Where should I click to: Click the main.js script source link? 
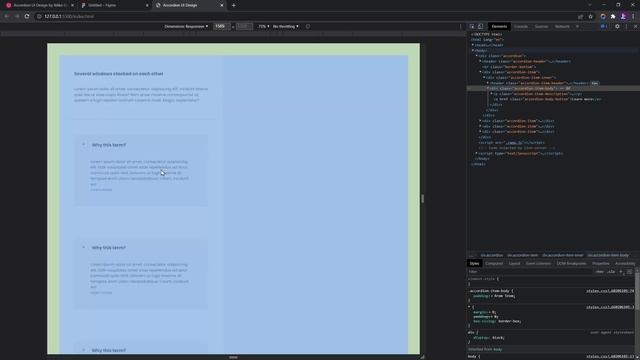click(x=513, y=143)
